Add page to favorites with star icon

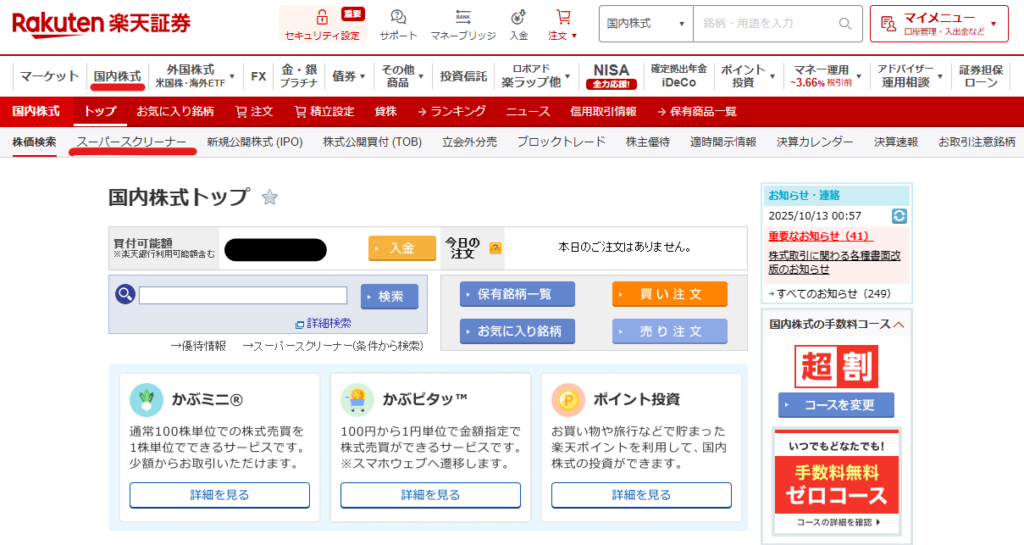point(269,197)
